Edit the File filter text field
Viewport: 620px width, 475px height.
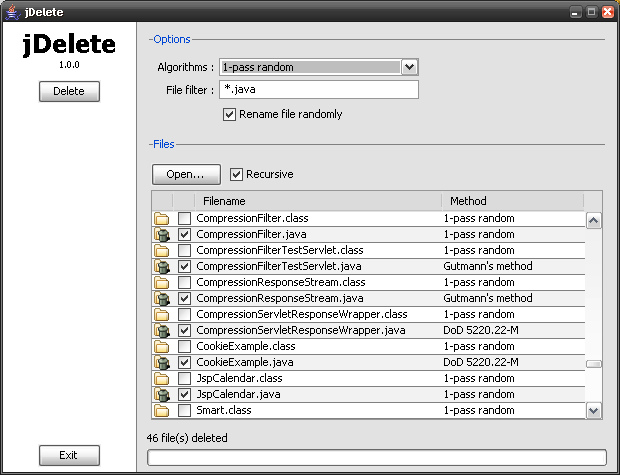318,90
